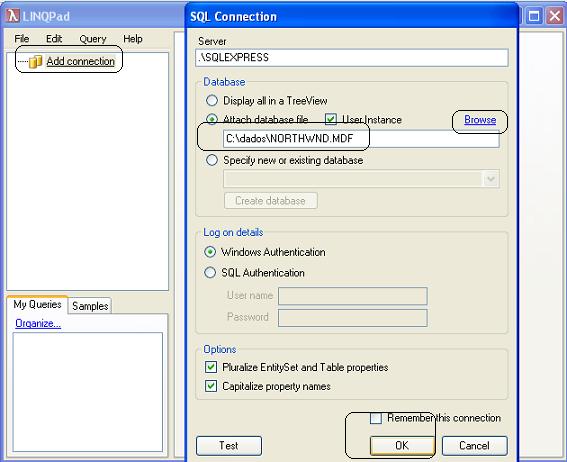Click the Browse link for database file
Viewport: 567px width, 462px height.
pos(480,120)
